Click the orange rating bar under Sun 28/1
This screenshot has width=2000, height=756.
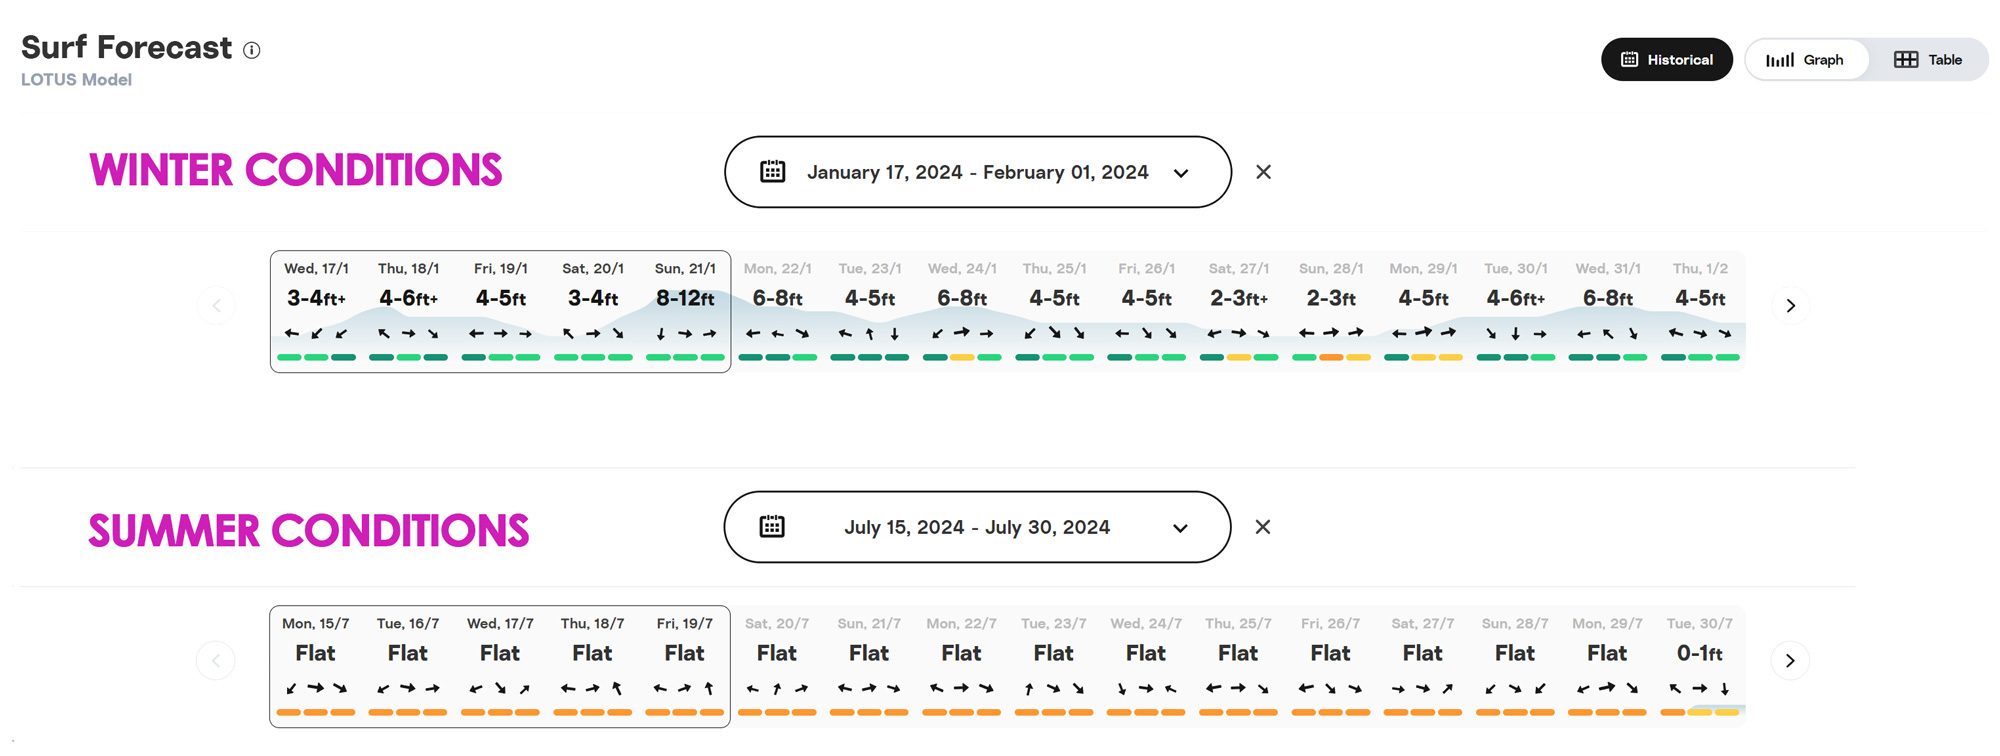pos(1330,357)
